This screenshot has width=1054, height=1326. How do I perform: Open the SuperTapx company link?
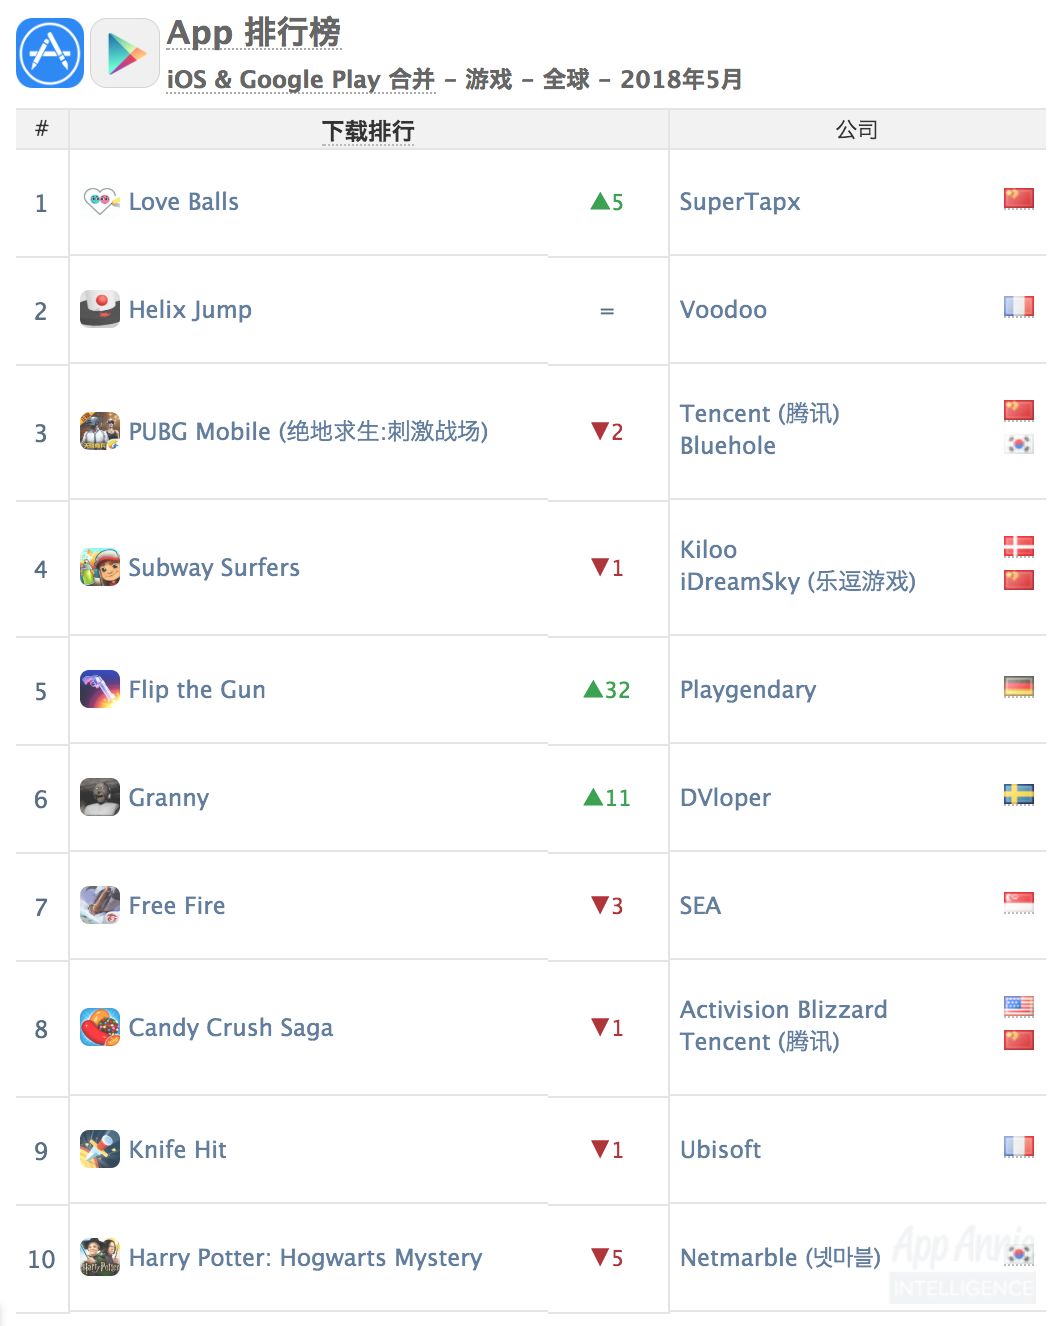tap(740, 202)
